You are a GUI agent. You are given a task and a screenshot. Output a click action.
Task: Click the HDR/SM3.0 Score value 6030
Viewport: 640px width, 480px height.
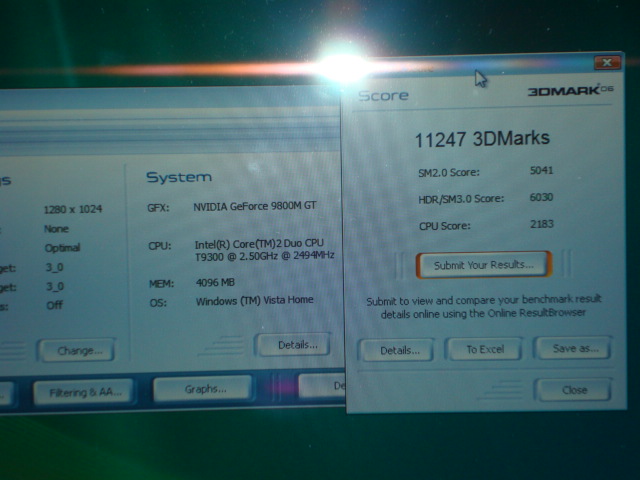tap(541, 197)
